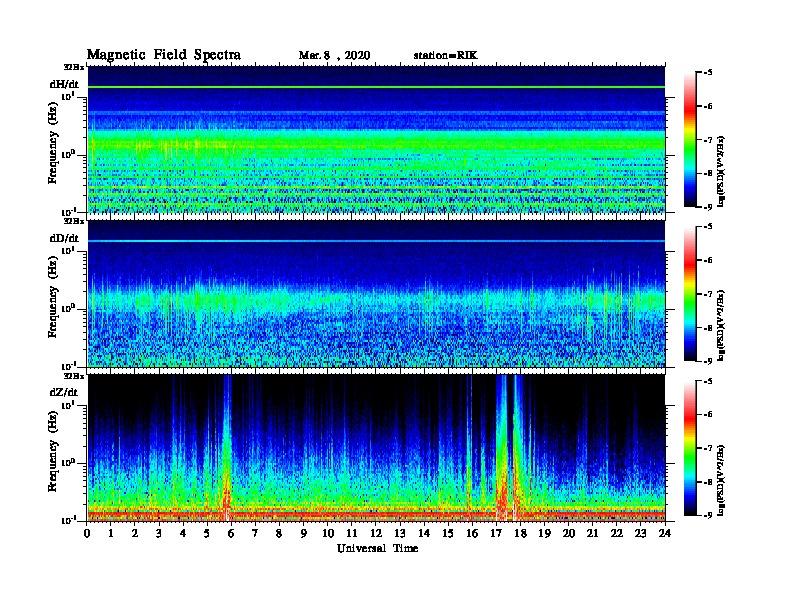Image resolution: width=792 pixels, height=612 pixels.
Task: Click hour tick label "6" on time axis
Action: click(x=231, y=533)
